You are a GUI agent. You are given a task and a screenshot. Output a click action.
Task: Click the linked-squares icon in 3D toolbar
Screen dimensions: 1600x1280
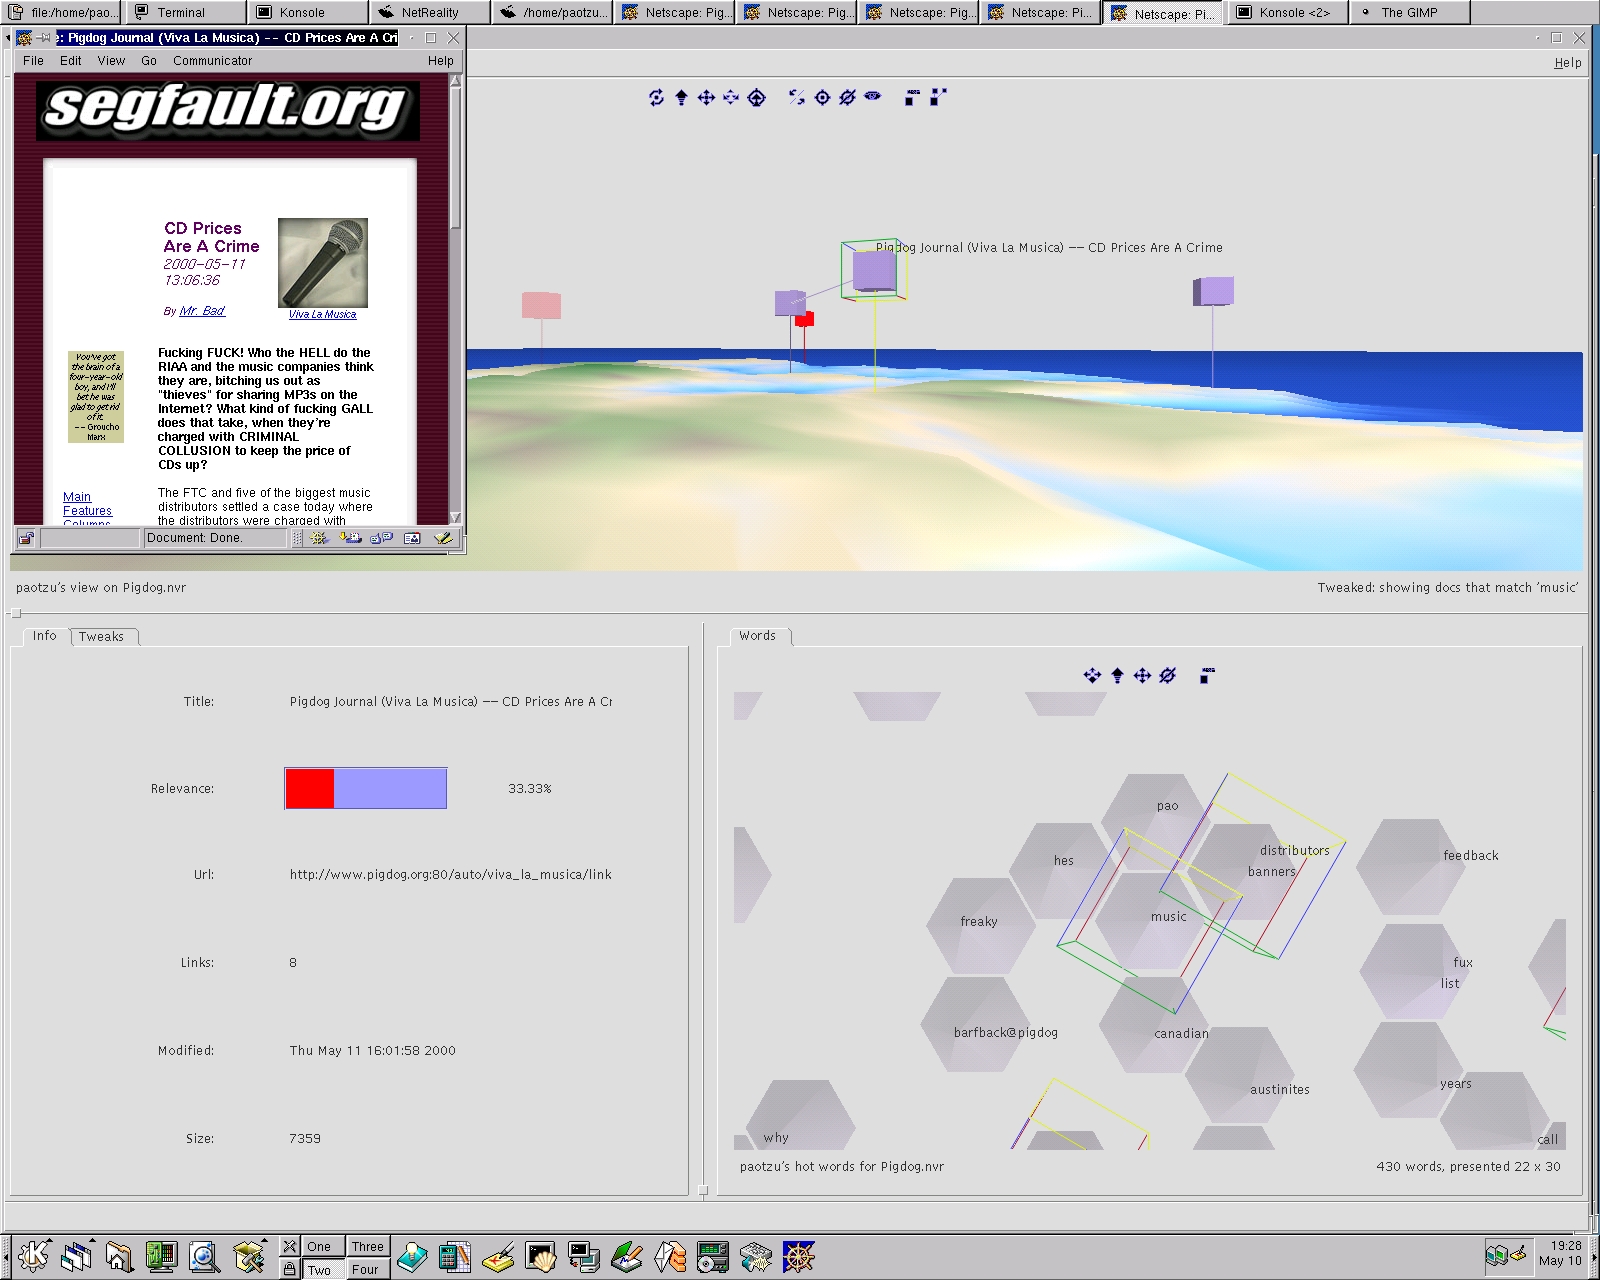[938, 97]
